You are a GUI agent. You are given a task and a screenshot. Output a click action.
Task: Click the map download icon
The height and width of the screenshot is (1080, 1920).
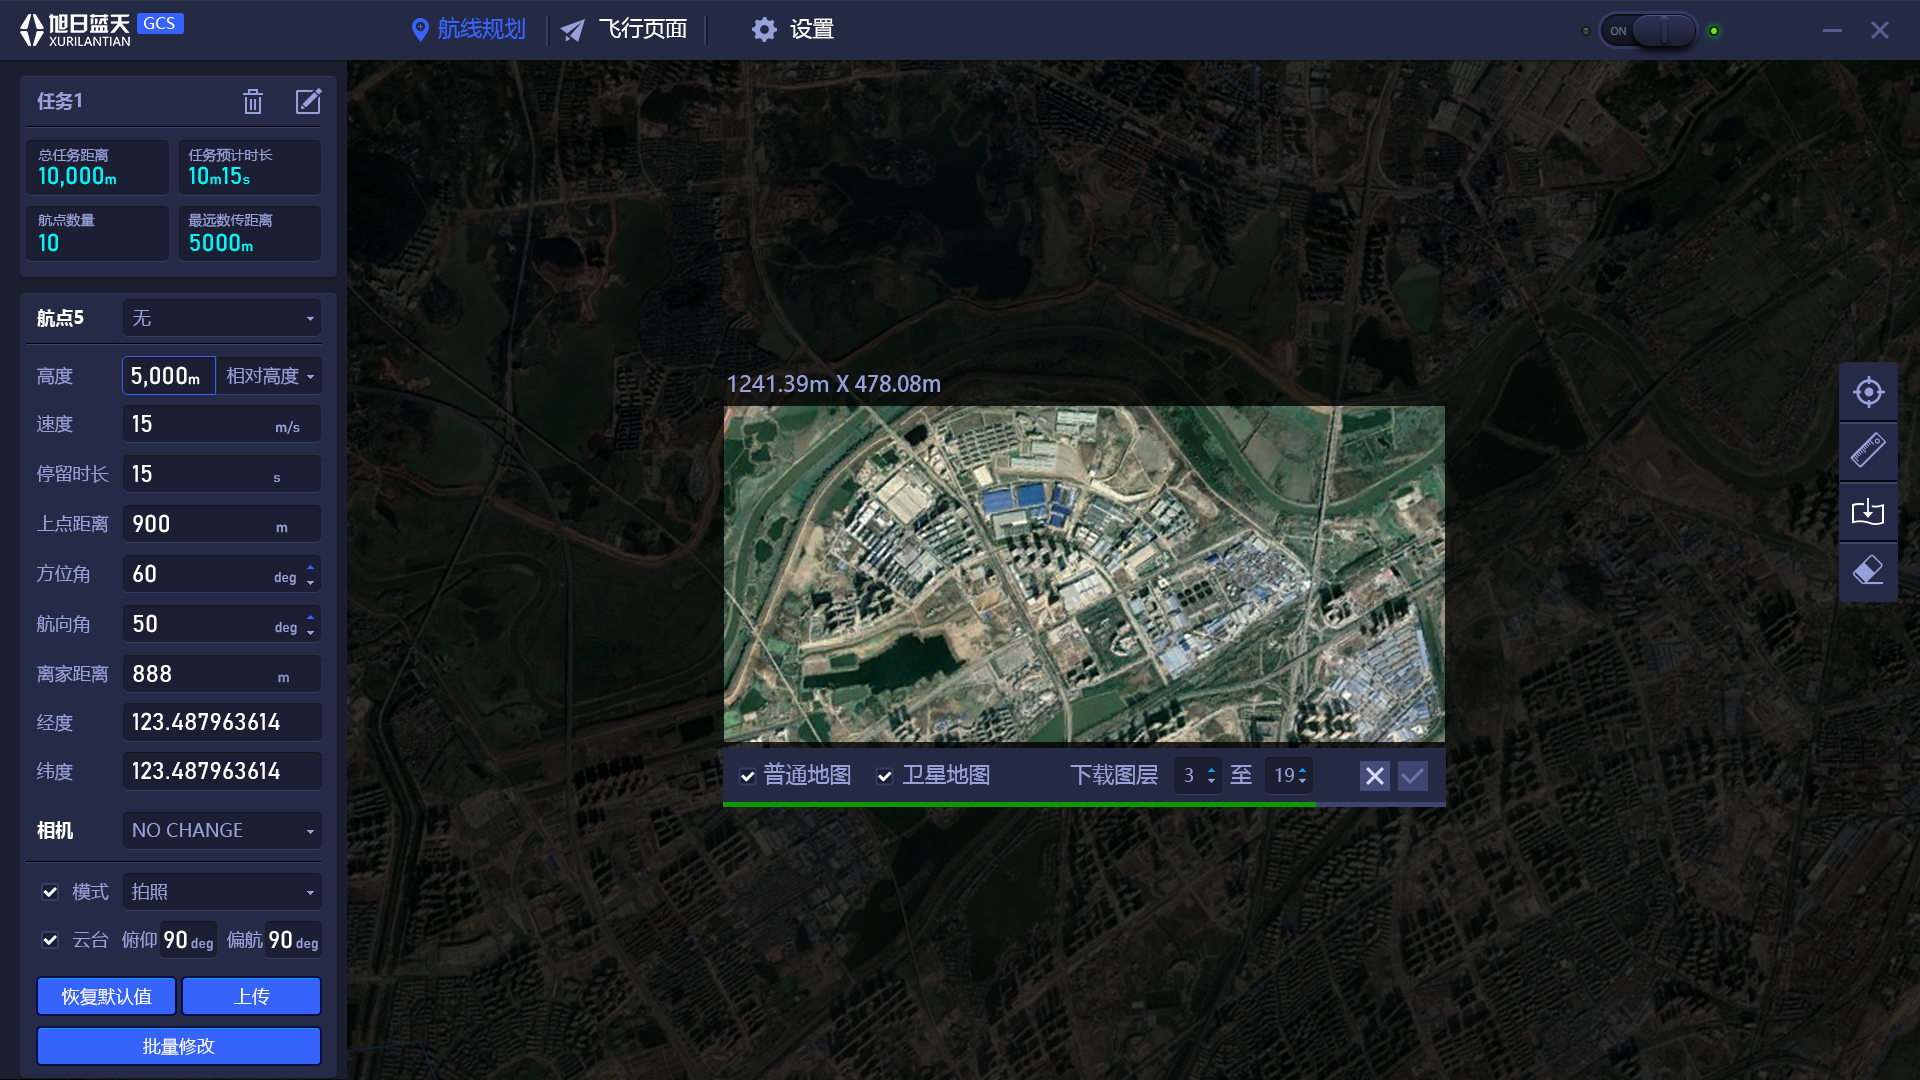click(1868, 512)
